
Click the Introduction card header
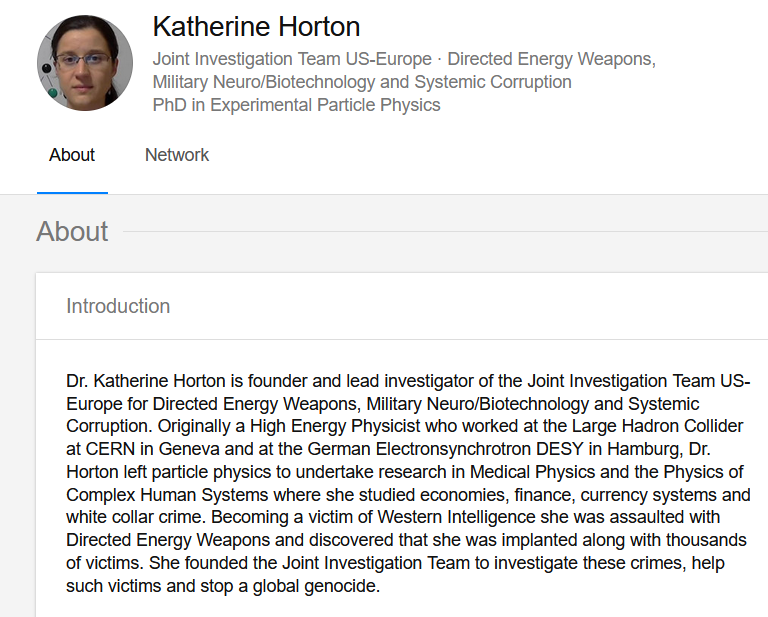click(118, 306)
